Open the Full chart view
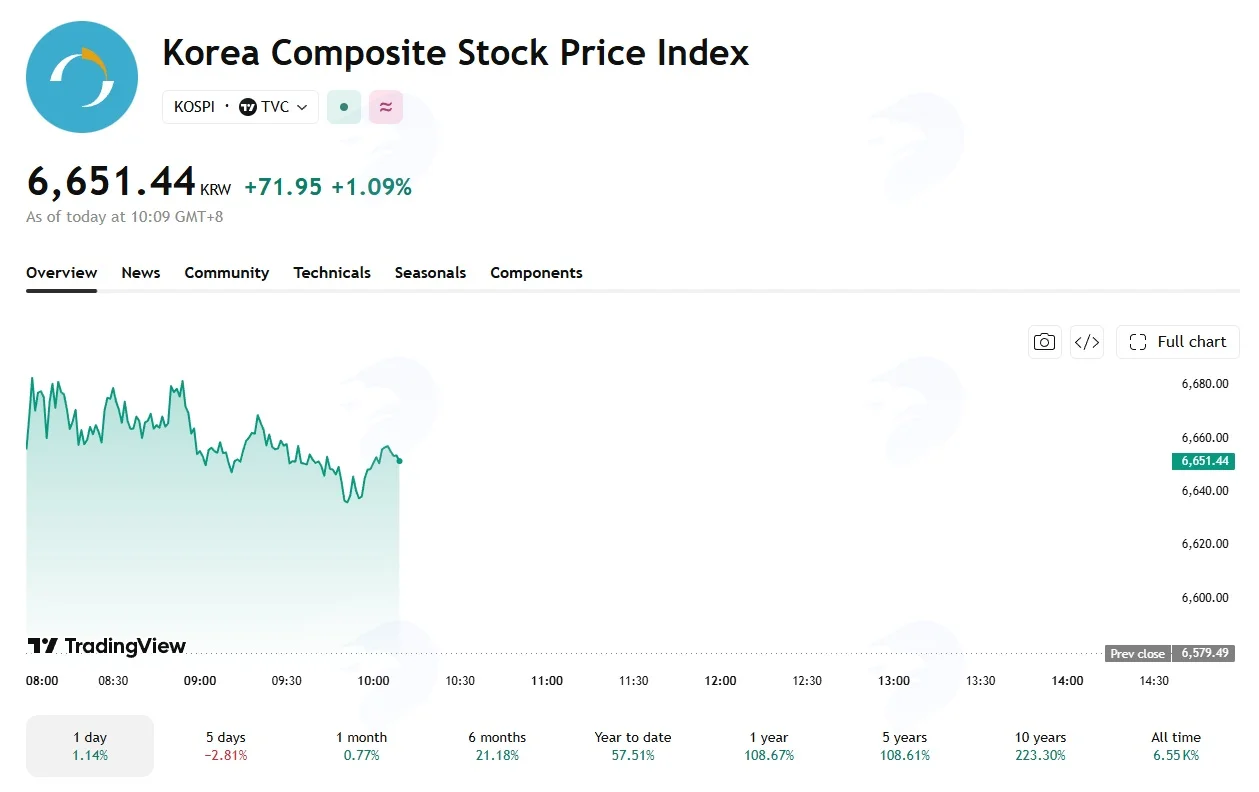1259x792 pixels. (x=1178, y=342)
